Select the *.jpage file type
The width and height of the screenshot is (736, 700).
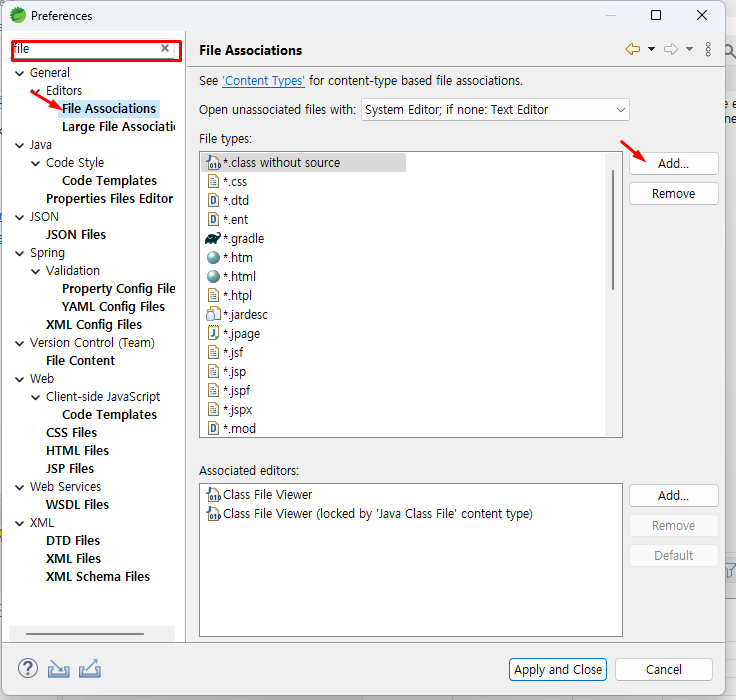click(233, 333)
